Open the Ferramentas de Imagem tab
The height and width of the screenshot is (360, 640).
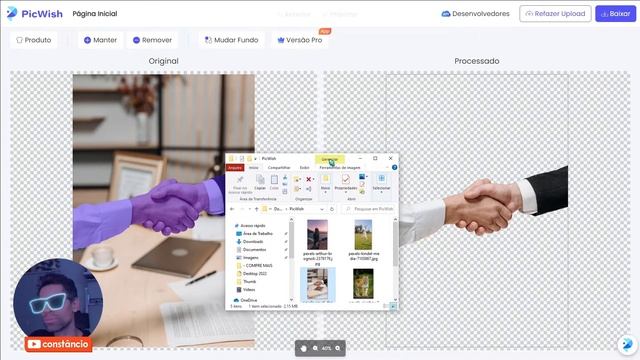340,168
